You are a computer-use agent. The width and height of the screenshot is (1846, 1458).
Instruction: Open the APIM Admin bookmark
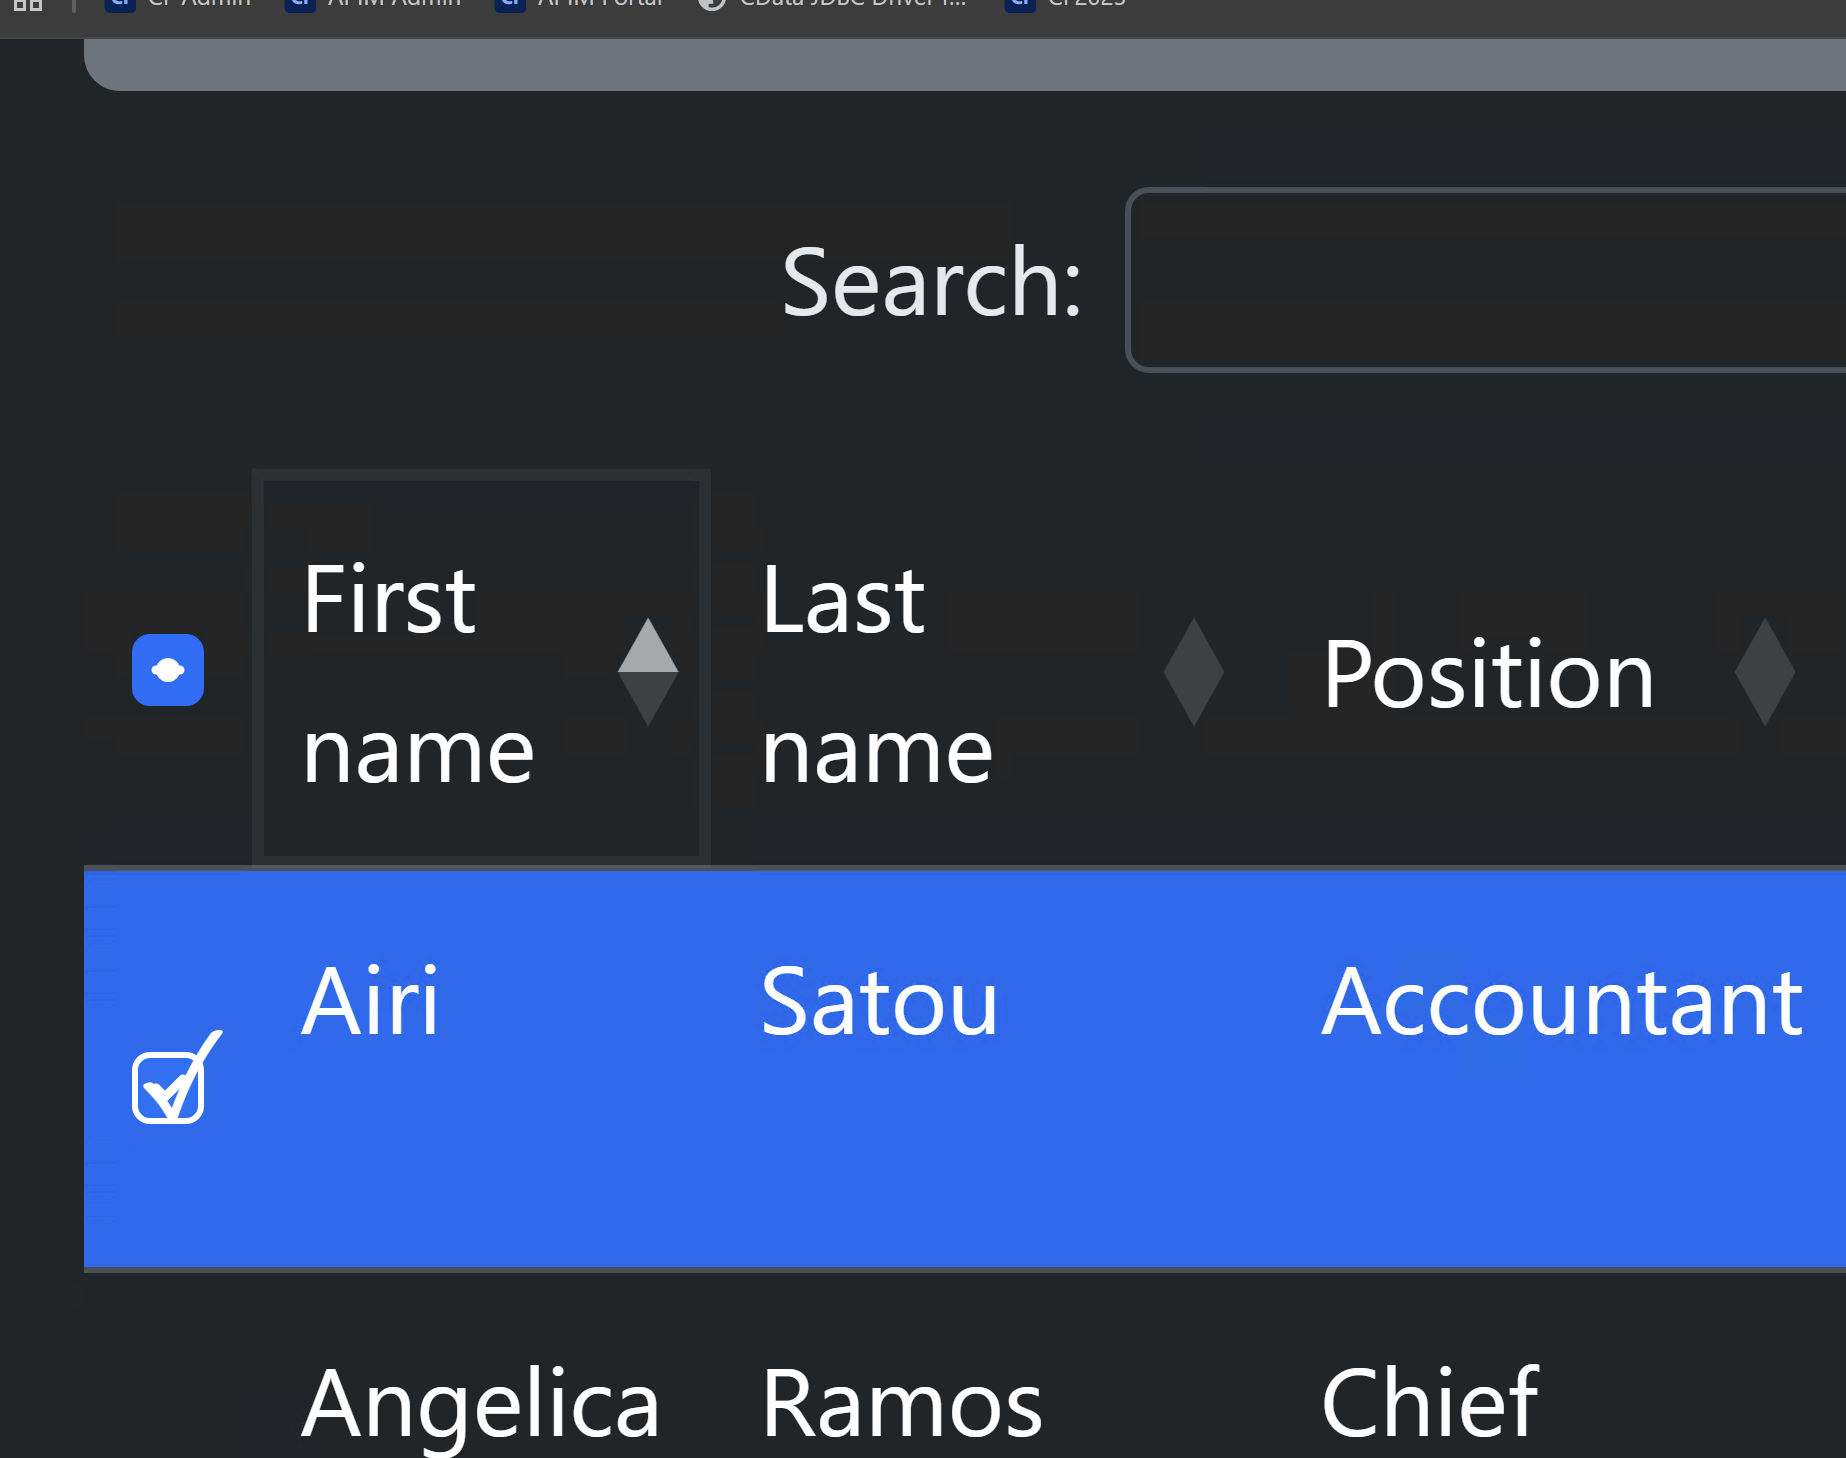[375, 5]
